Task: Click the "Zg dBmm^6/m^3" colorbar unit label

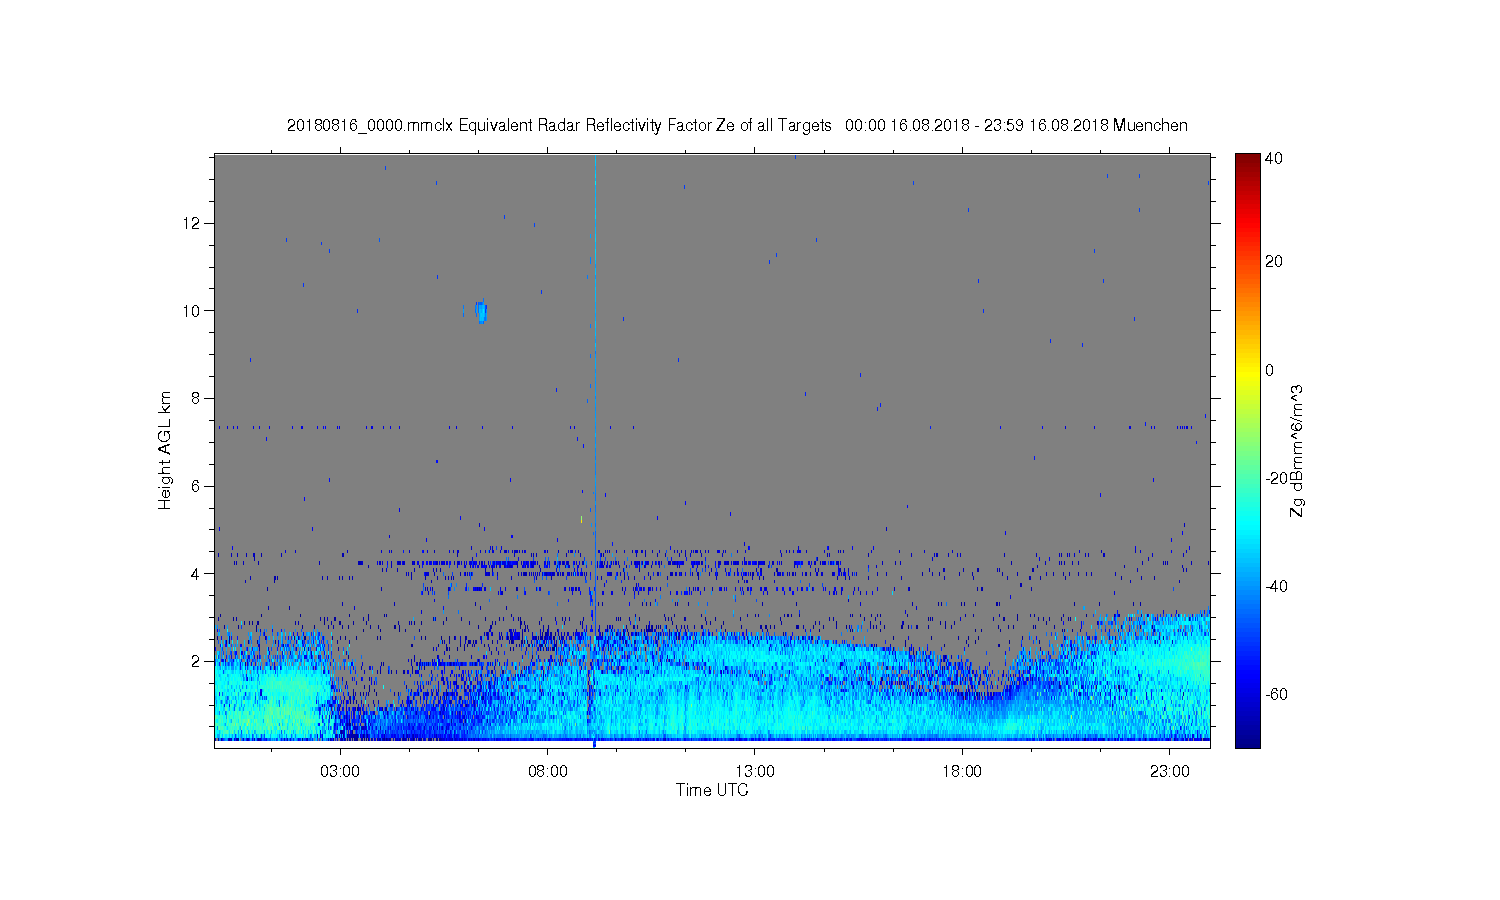Action: [x=1297, y=450]
